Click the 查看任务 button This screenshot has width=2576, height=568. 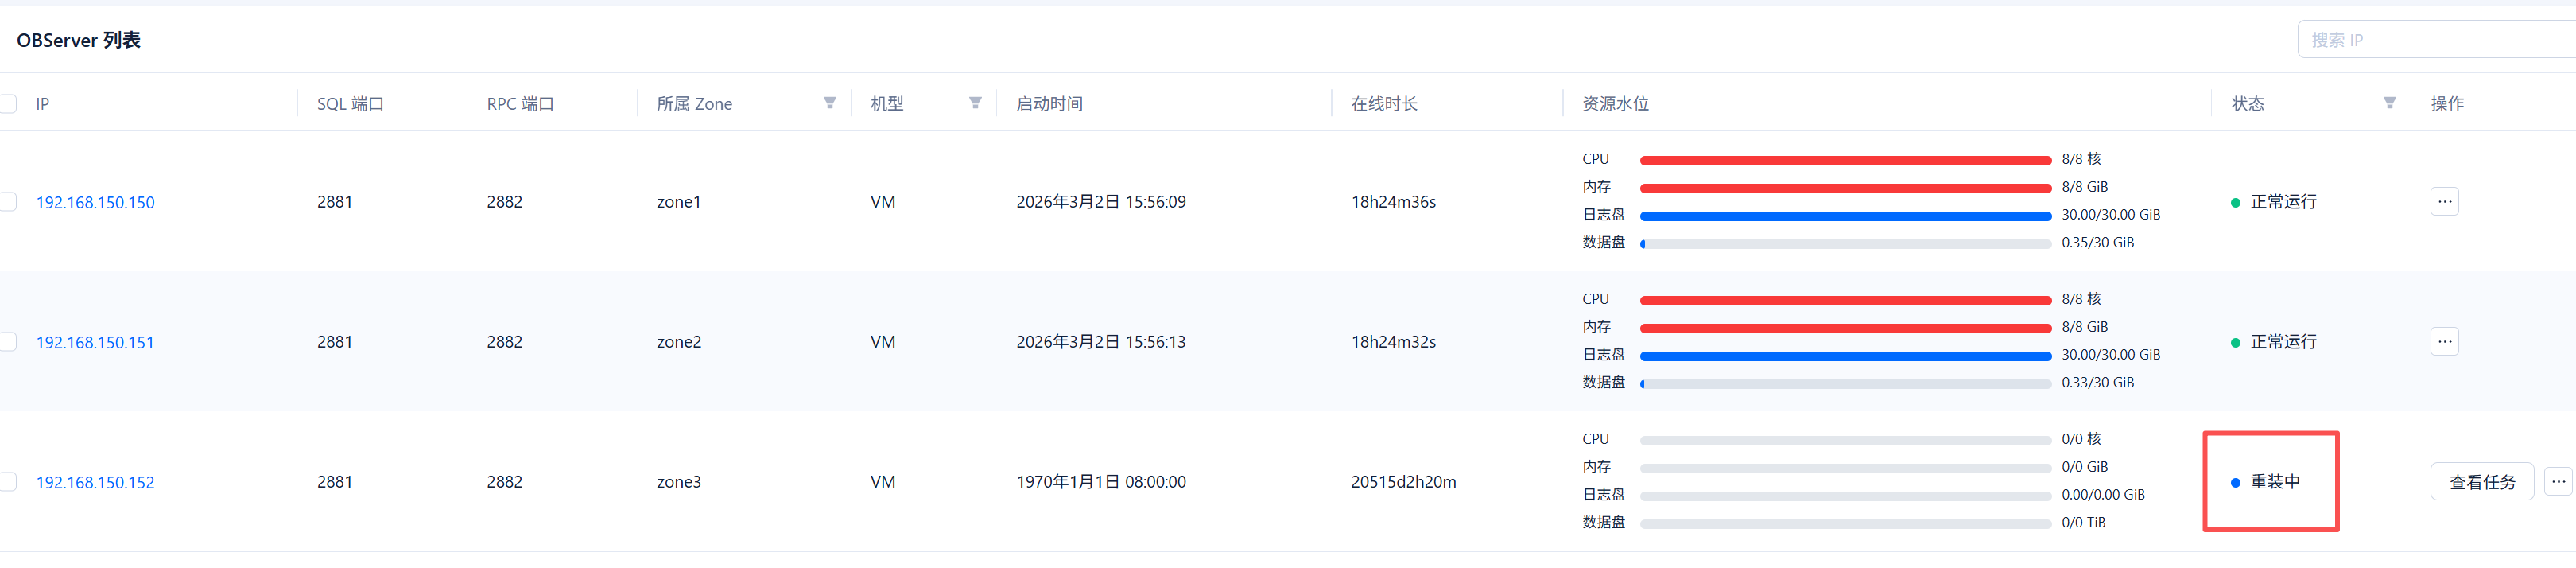[x=2481, y=482]
